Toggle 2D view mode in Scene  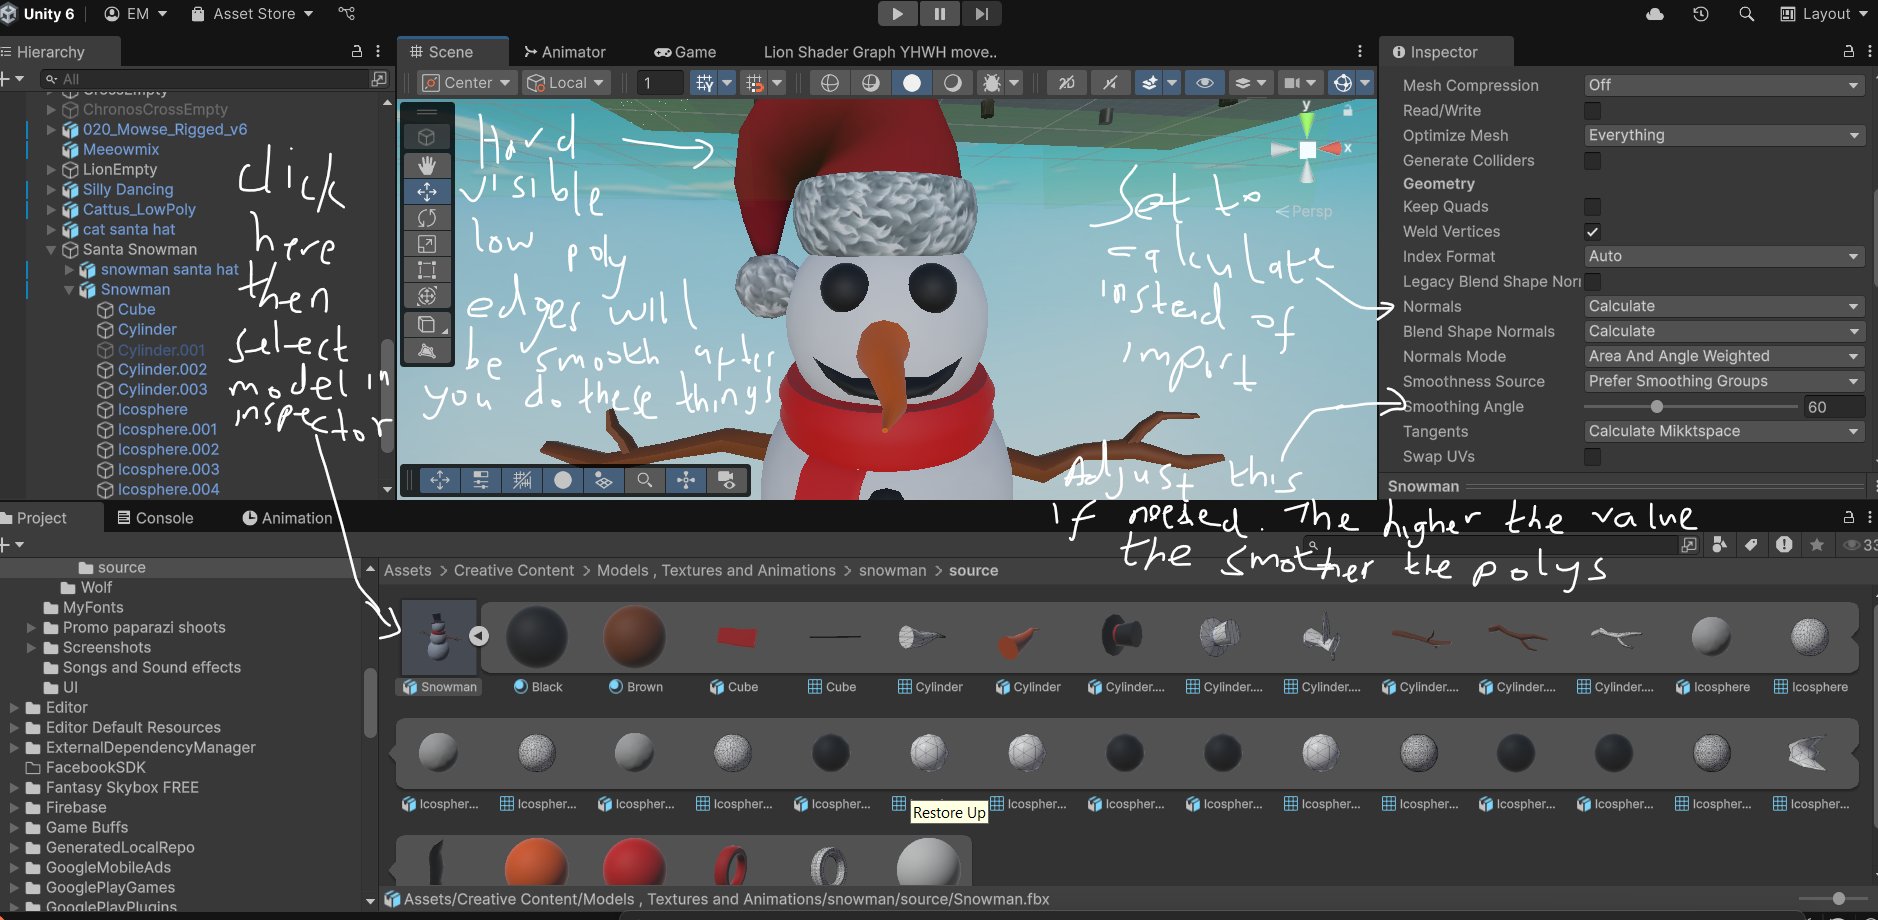tap(1067, 83)
